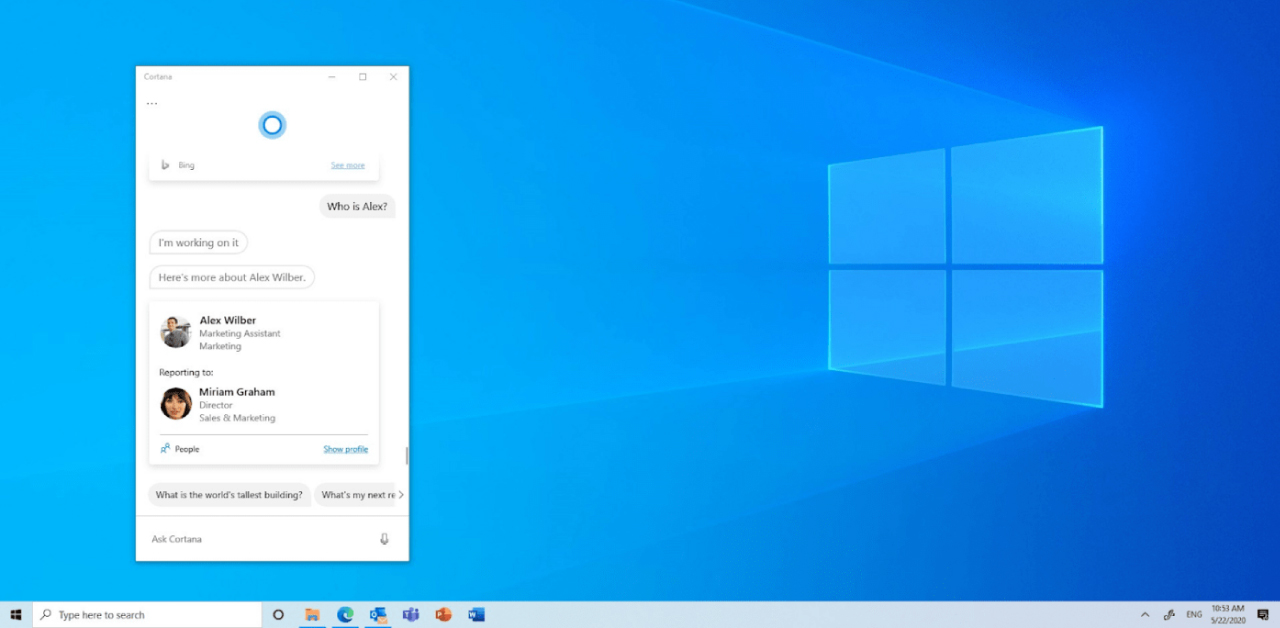Screen dimensions: 1280x628
Task: Click the microphone icon to speak
Action: pyautogui.click(x=384, y=539)
